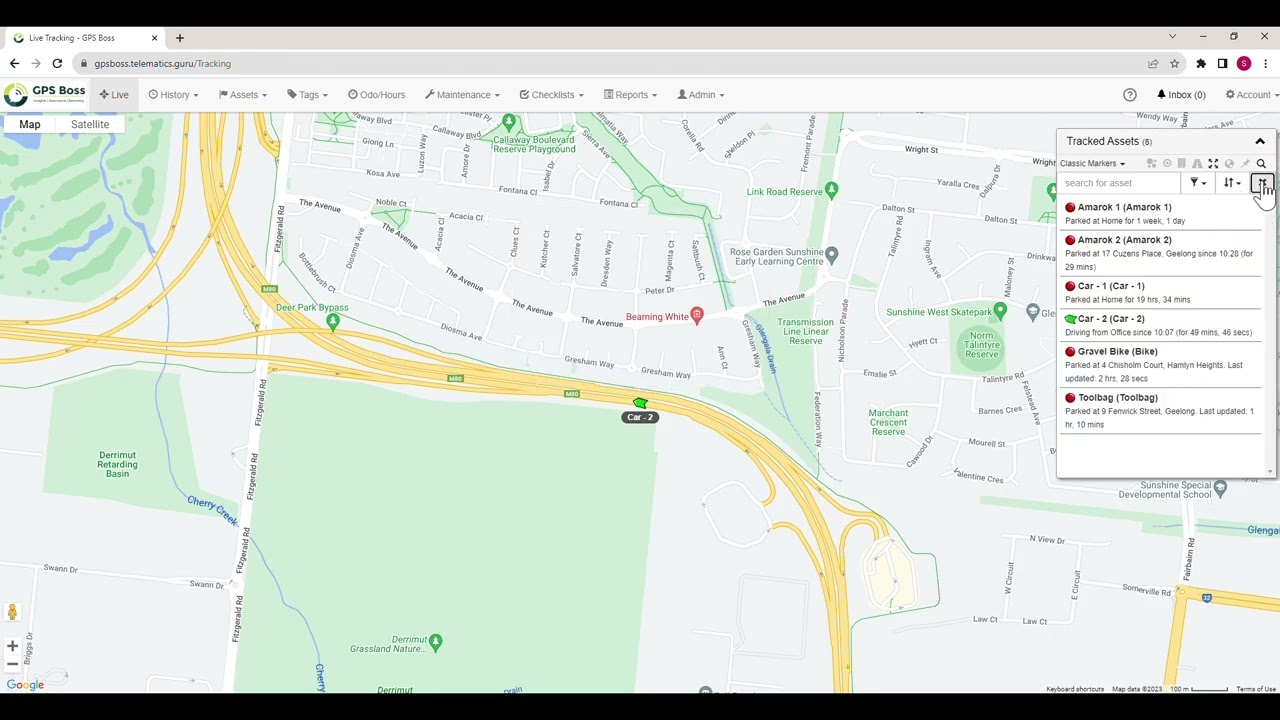Click the green driving marker for Car - 2 in list
The height and width of the screenshot is (720, 1280).
[1071, 319]
